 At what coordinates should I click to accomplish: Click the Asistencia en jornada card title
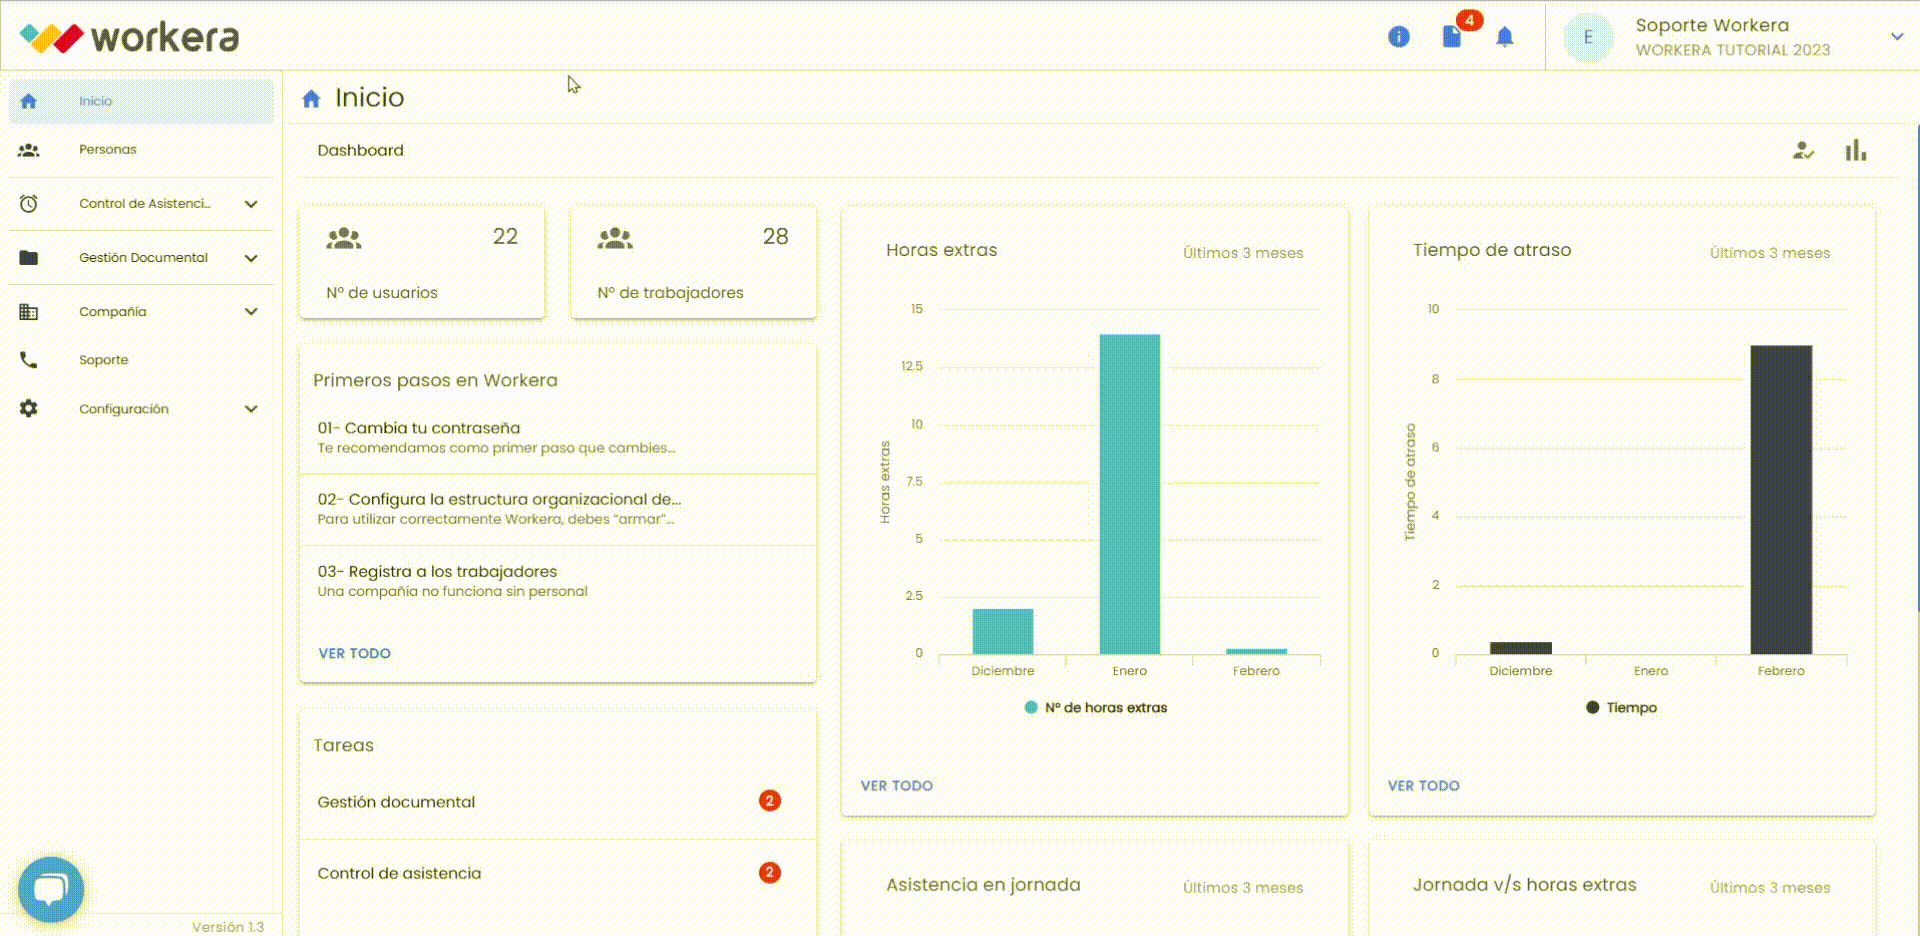click(x=983, y=885)
